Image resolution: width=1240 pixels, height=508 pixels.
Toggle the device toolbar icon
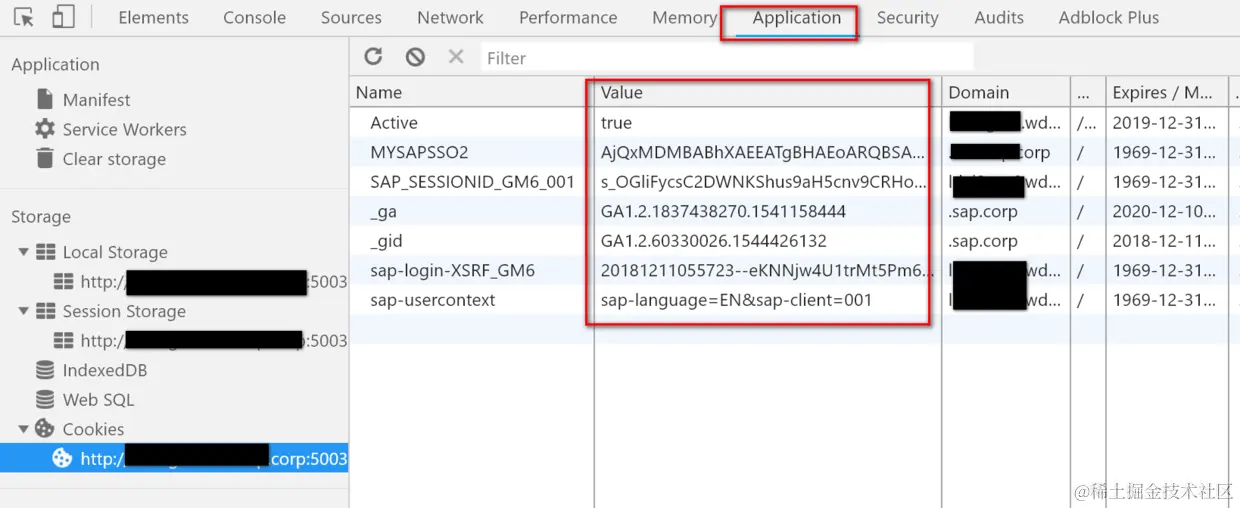pos(63,17)
